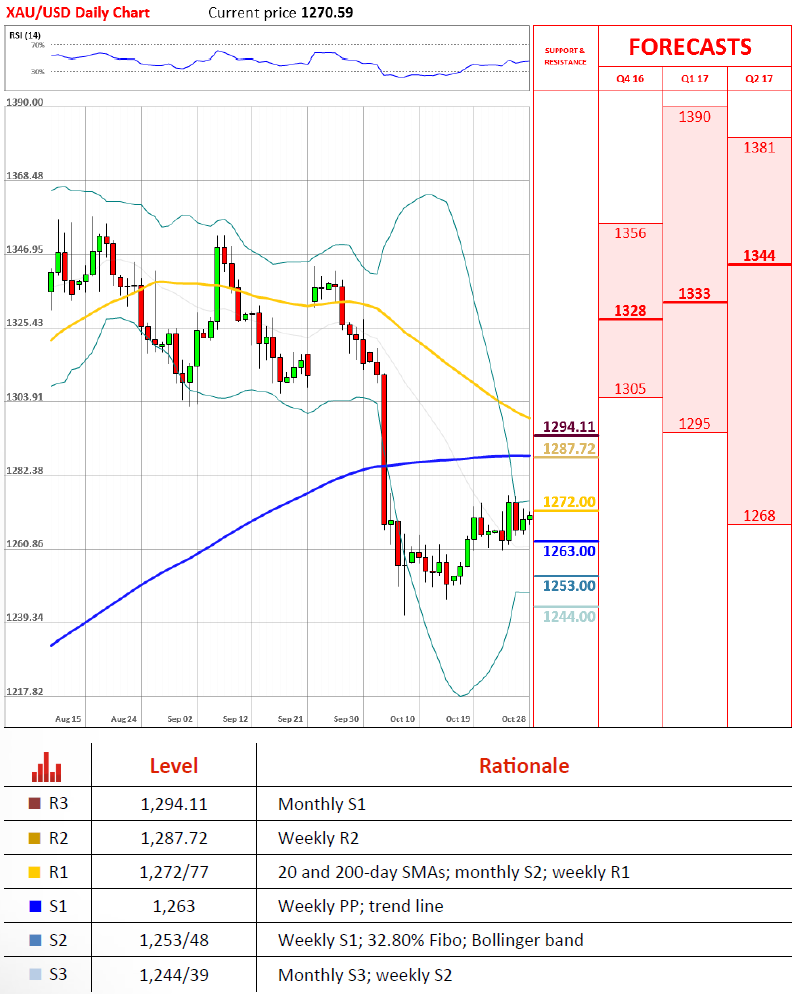This screenshot has width=800, height=994.
Task: Click the 1303.91 price axis label
Action: pyautogui.click(x=25, y=397)
